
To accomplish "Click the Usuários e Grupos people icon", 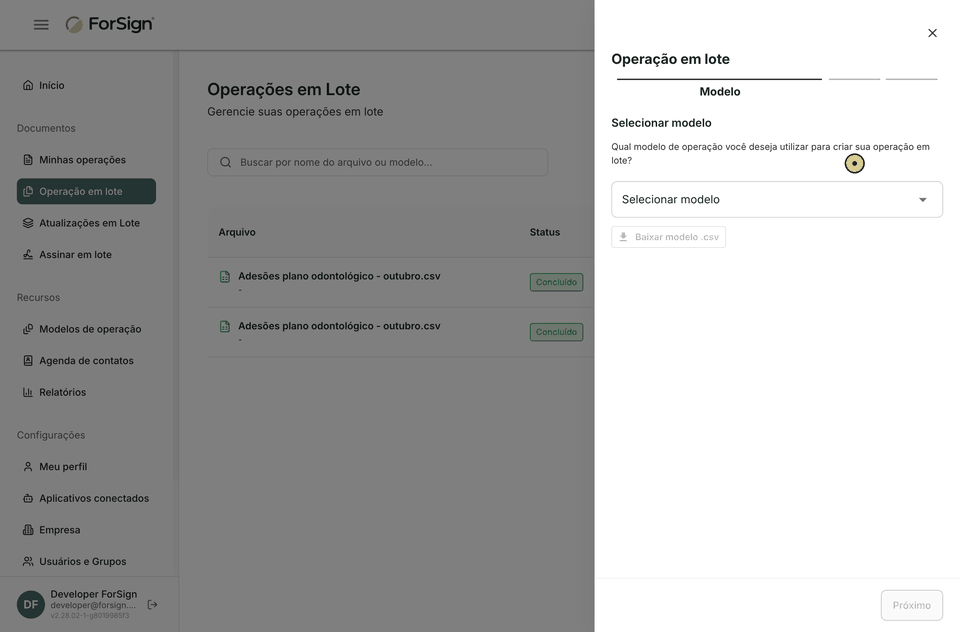I will tap(28, 562).
